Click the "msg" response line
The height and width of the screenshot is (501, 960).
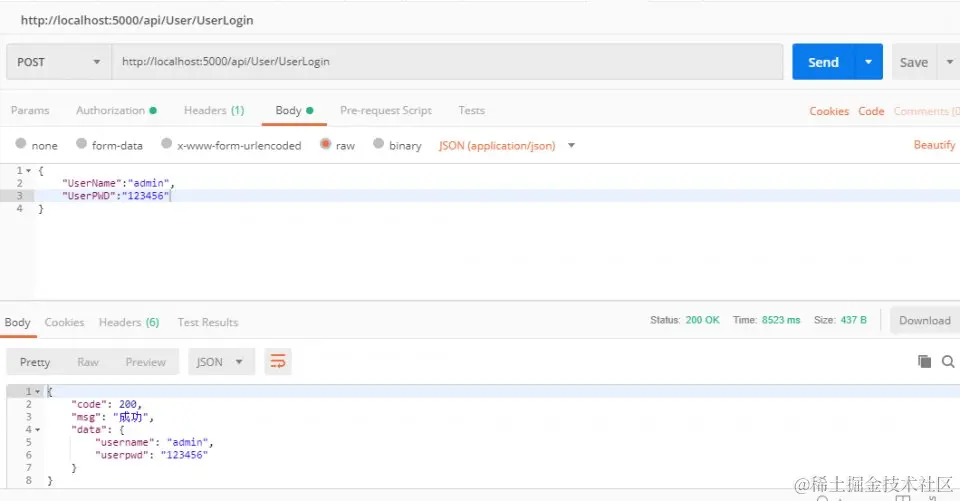113,417
